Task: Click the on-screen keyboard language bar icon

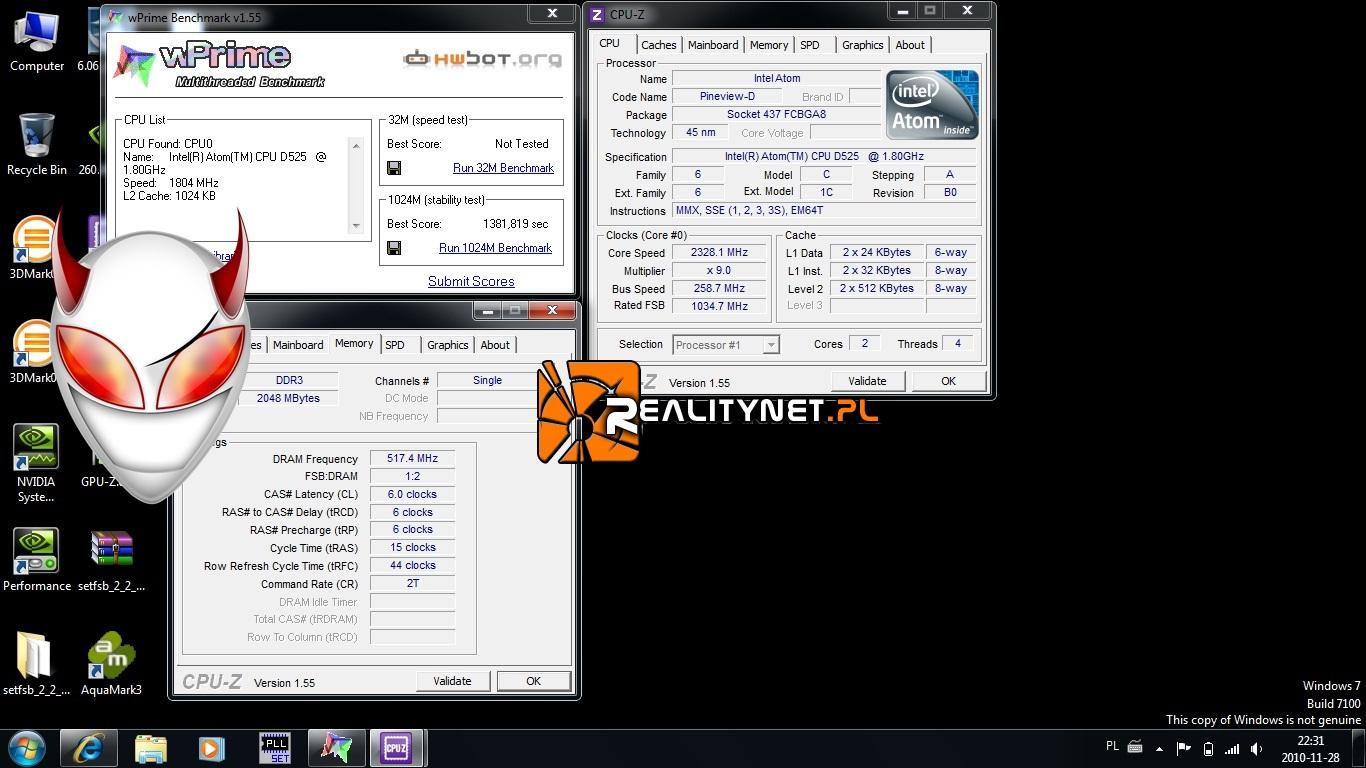Action: pyautogui.click(x=1135, y=747)
